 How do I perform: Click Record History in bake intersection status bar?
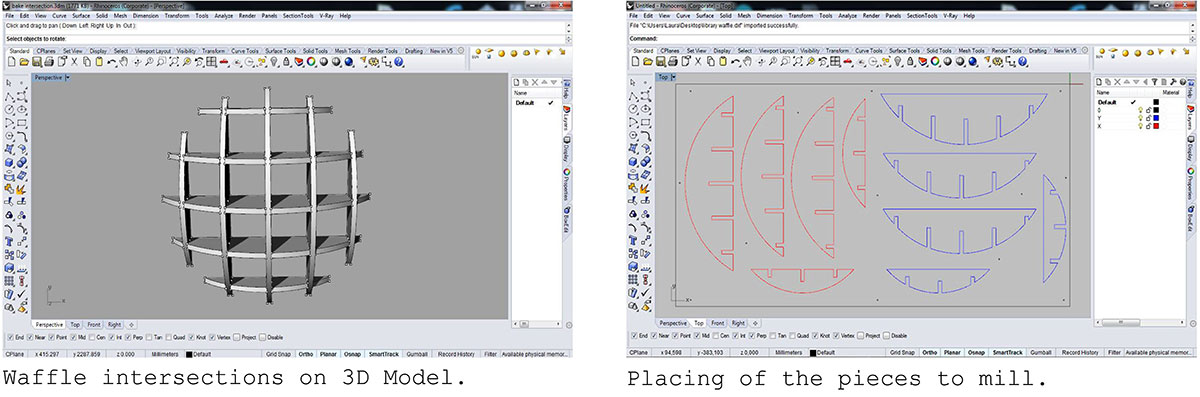click(x=455, y=353)
